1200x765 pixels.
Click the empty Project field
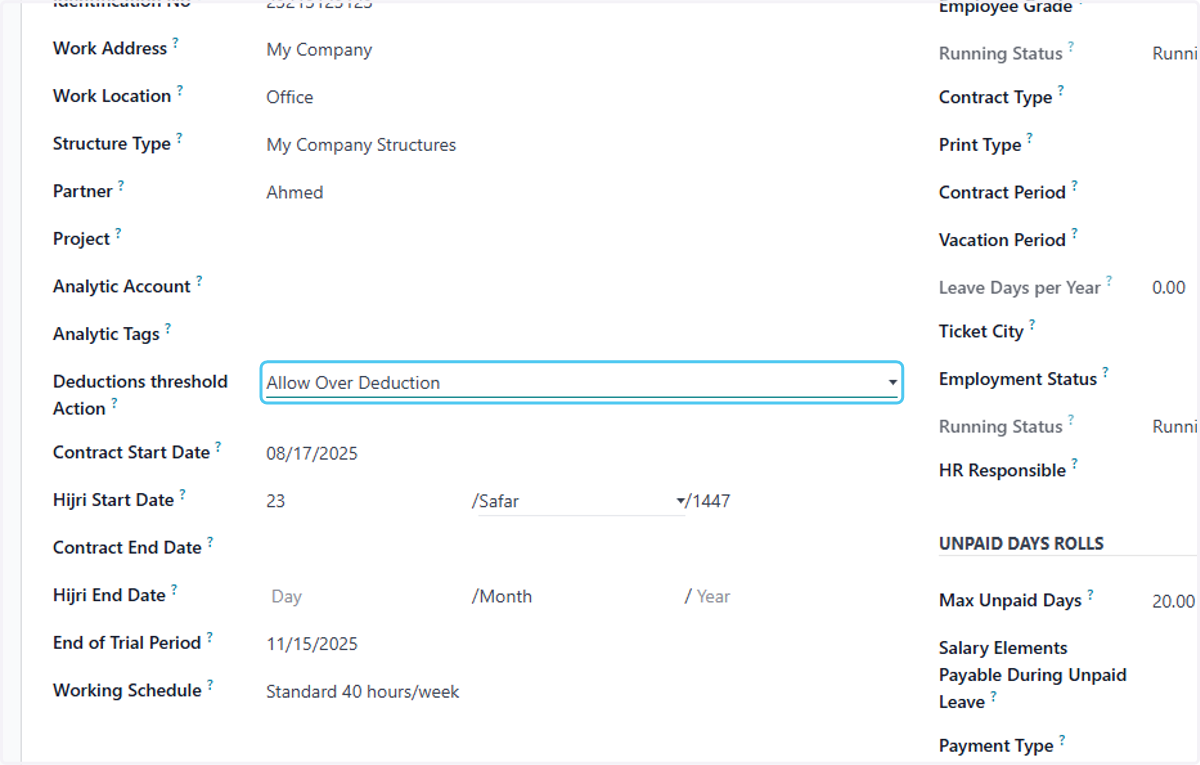(581, 239)
